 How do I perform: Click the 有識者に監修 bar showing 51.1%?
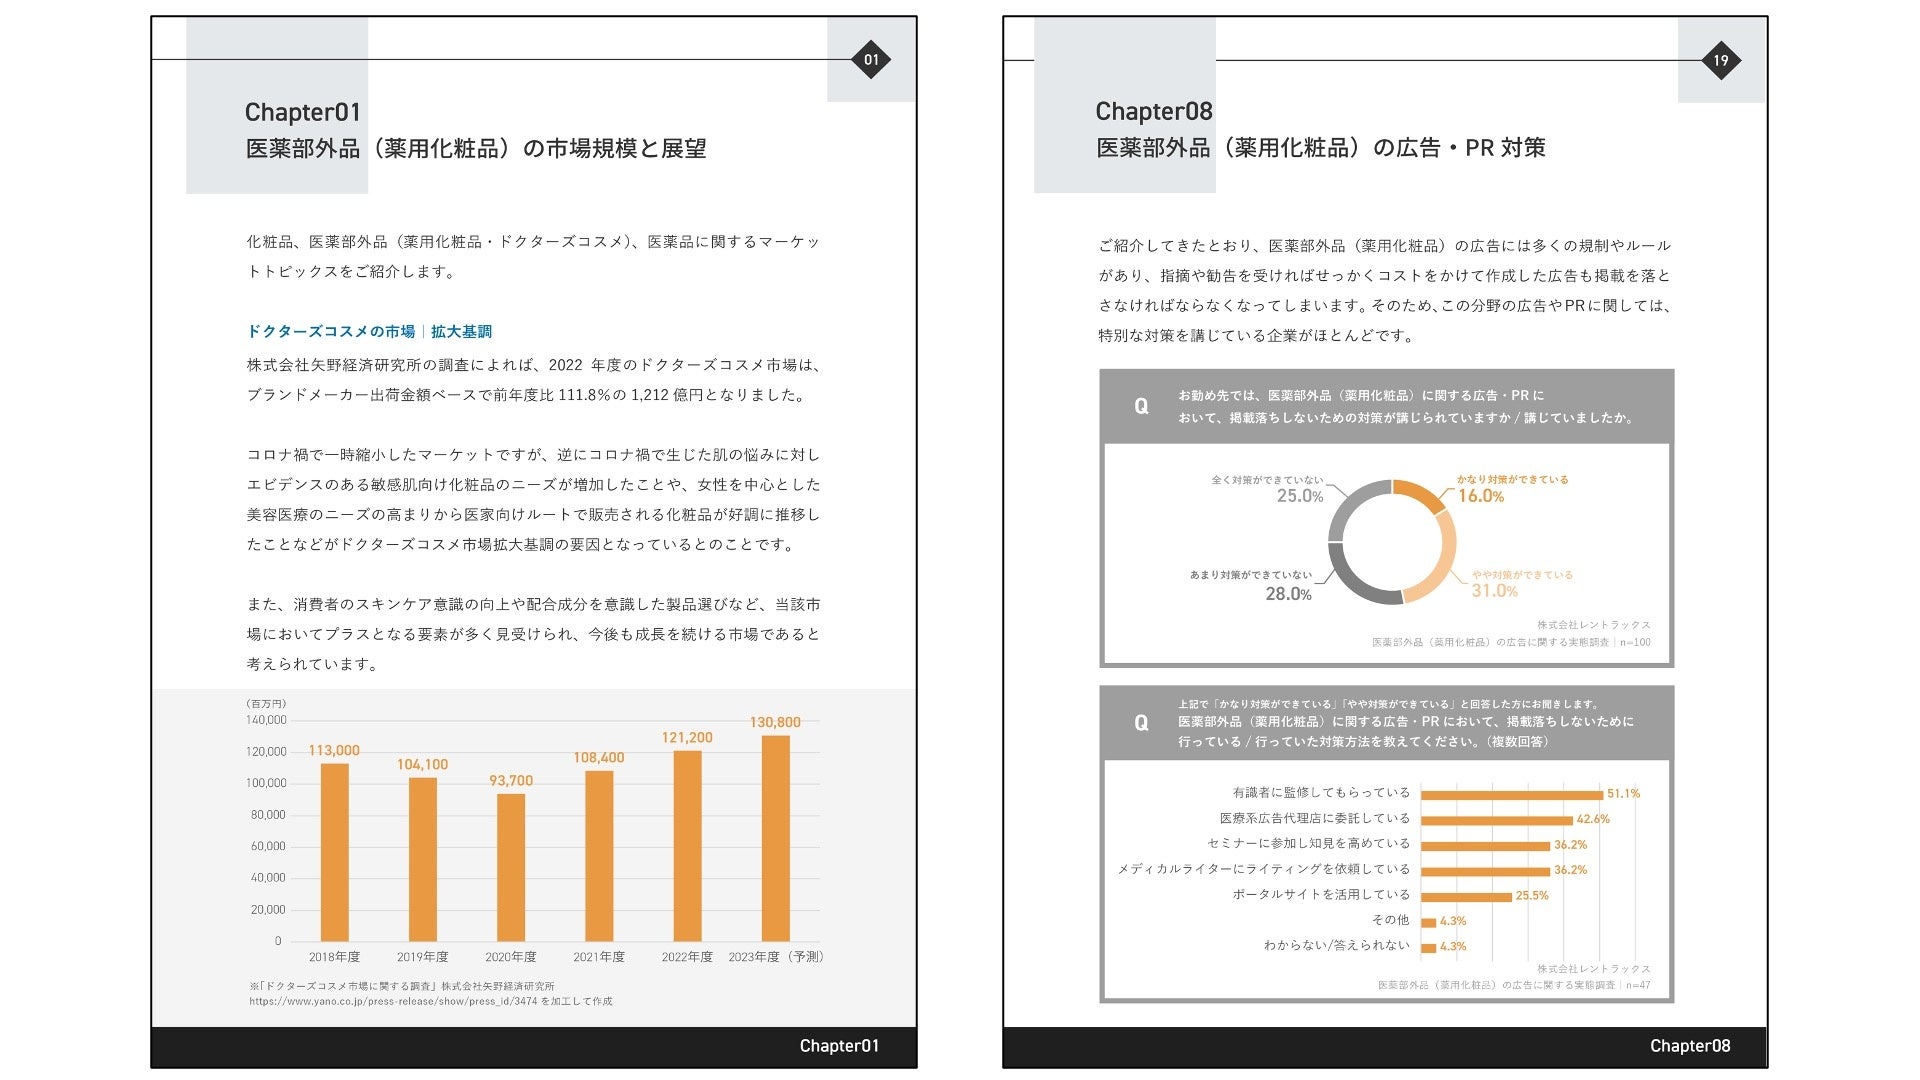[x=1511, y=795]
